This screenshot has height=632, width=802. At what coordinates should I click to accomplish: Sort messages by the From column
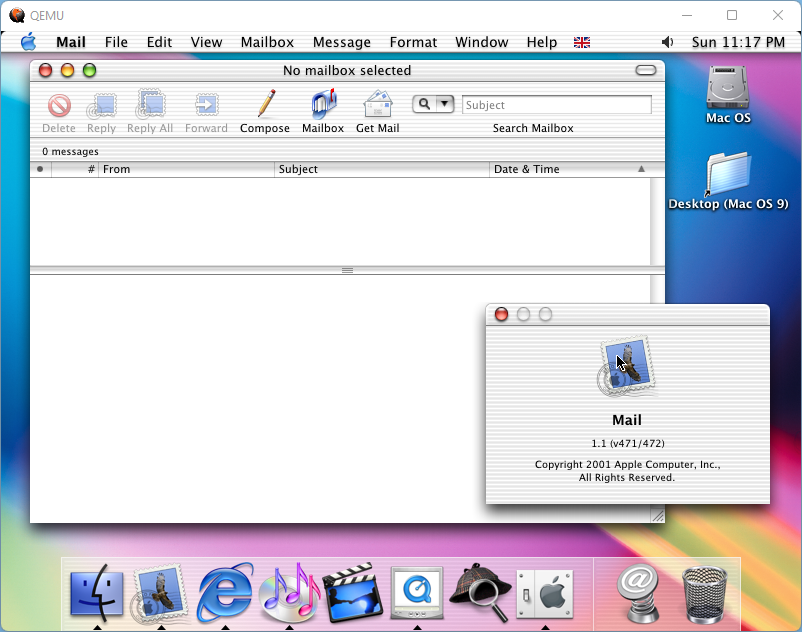185,169
